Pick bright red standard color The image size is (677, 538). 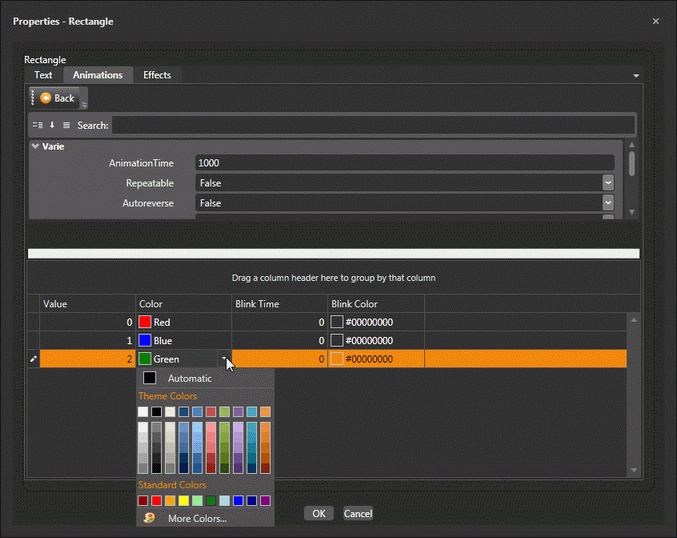click(x=156, y=500)
